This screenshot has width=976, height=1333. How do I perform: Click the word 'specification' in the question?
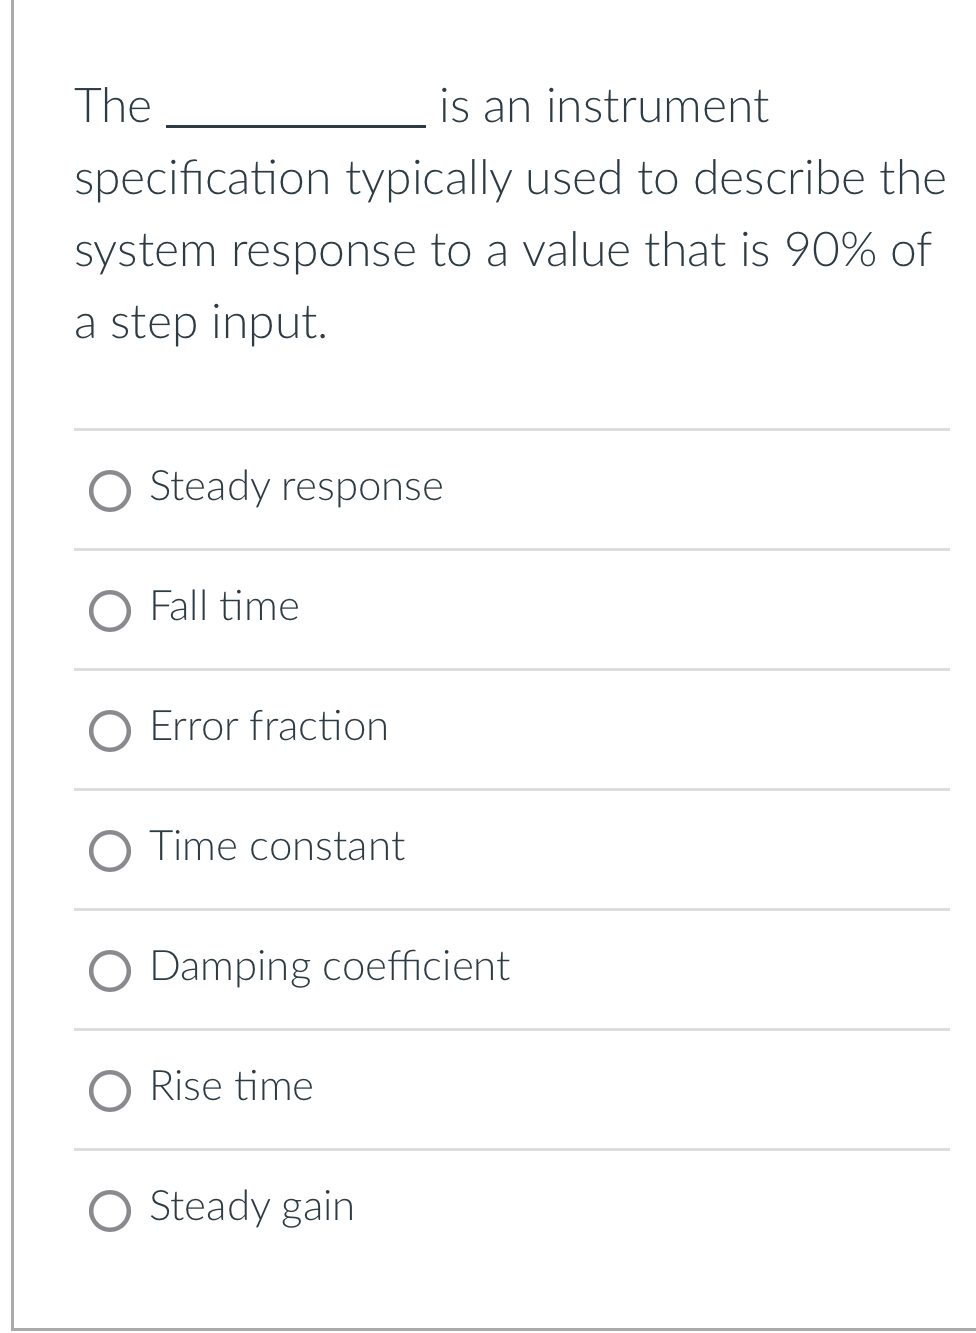[202, 180]
